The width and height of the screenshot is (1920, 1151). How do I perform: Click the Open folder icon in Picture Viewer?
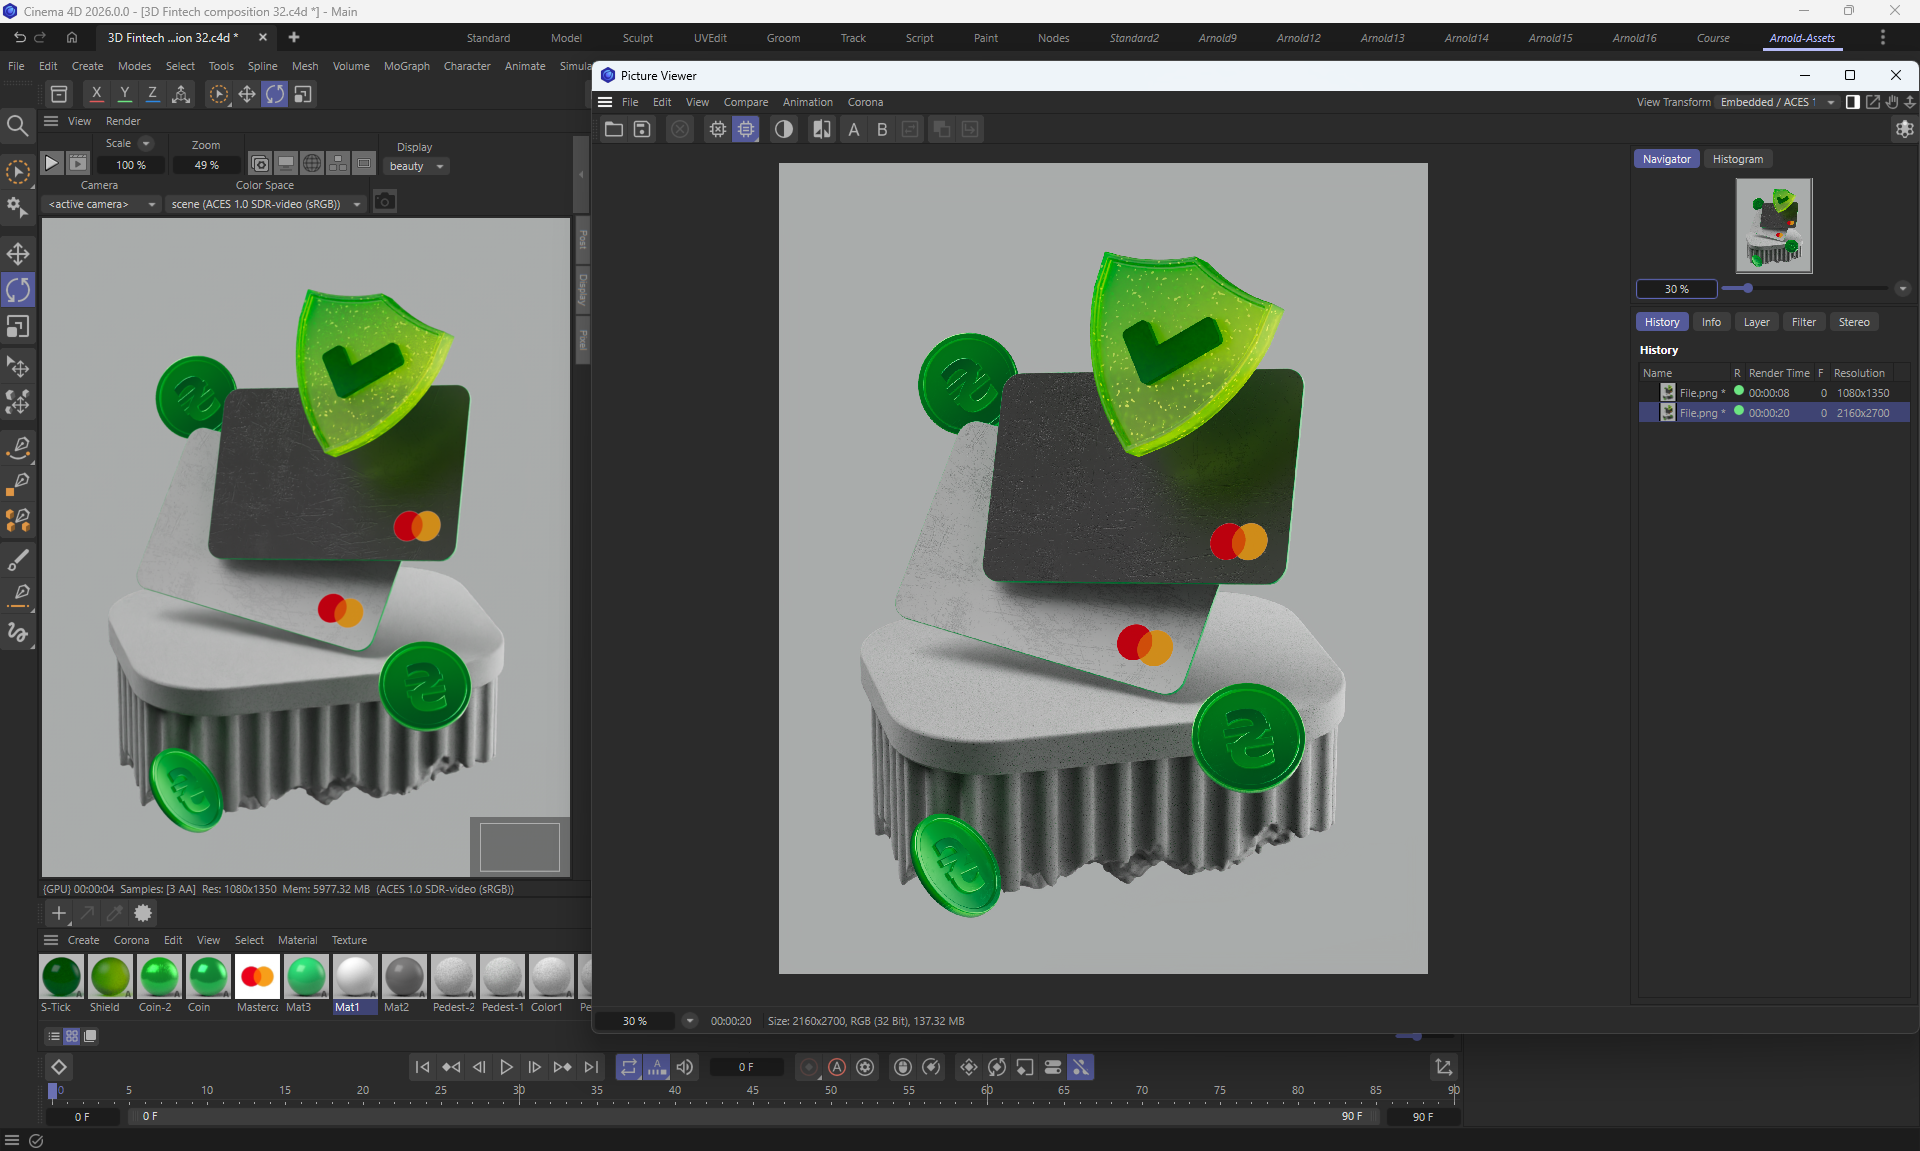[614, 129]
